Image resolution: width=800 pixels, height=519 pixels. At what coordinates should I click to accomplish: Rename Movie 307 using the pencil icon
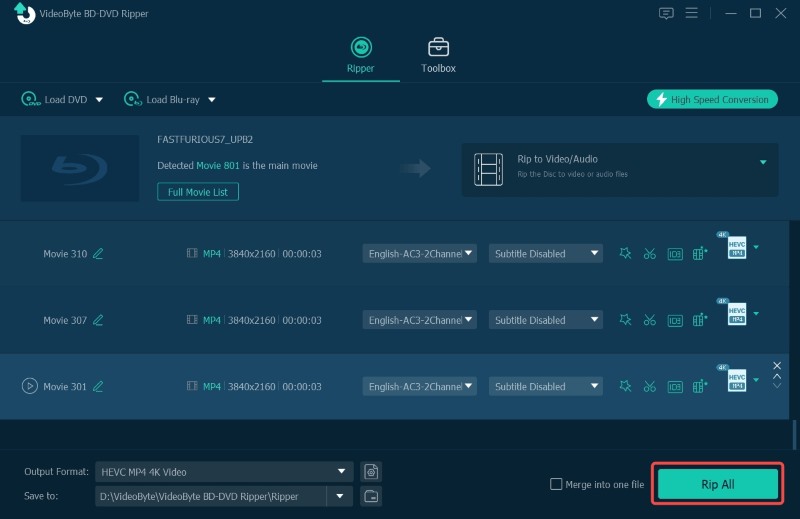pos(98,320)
